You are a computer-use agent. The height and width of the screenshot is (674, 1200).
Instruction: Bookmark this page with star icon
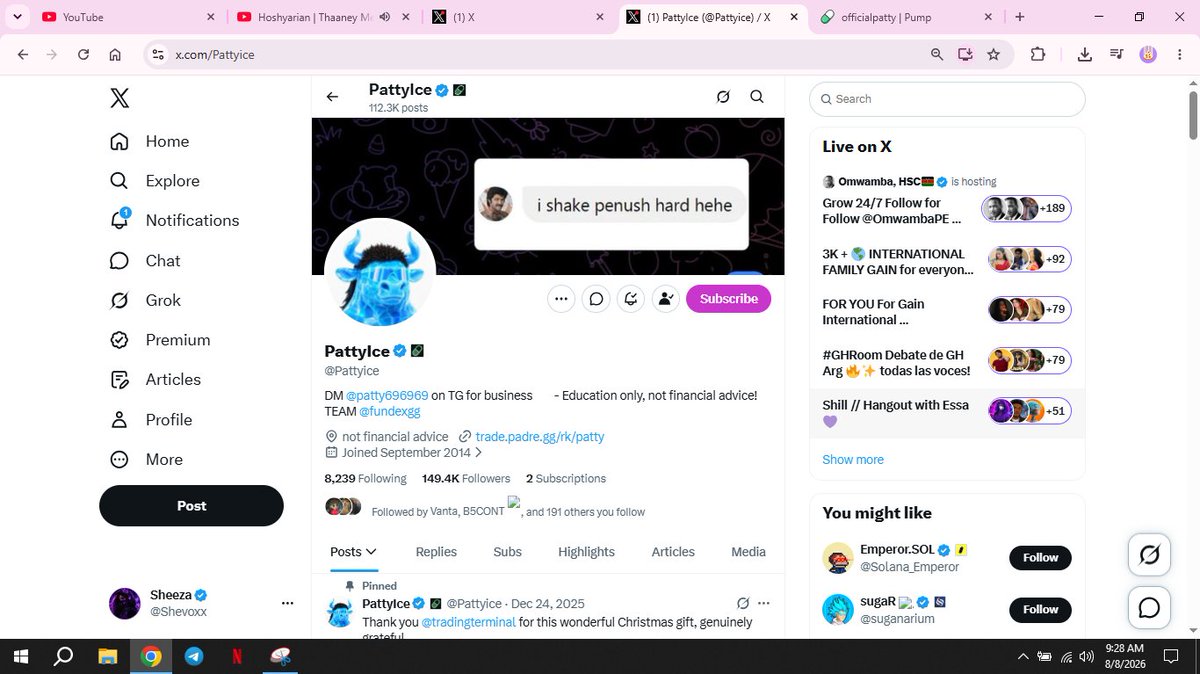993,55
